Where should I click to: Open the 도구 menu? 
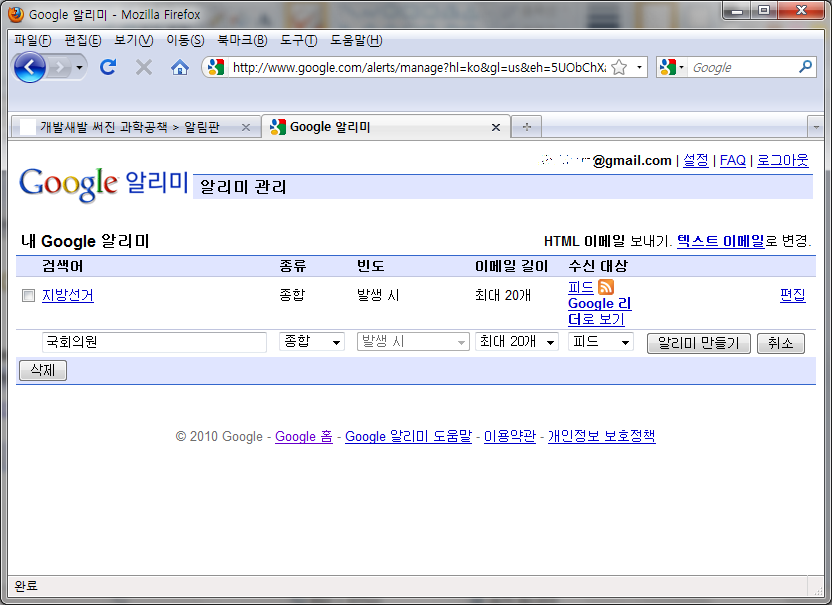(298, 40)
